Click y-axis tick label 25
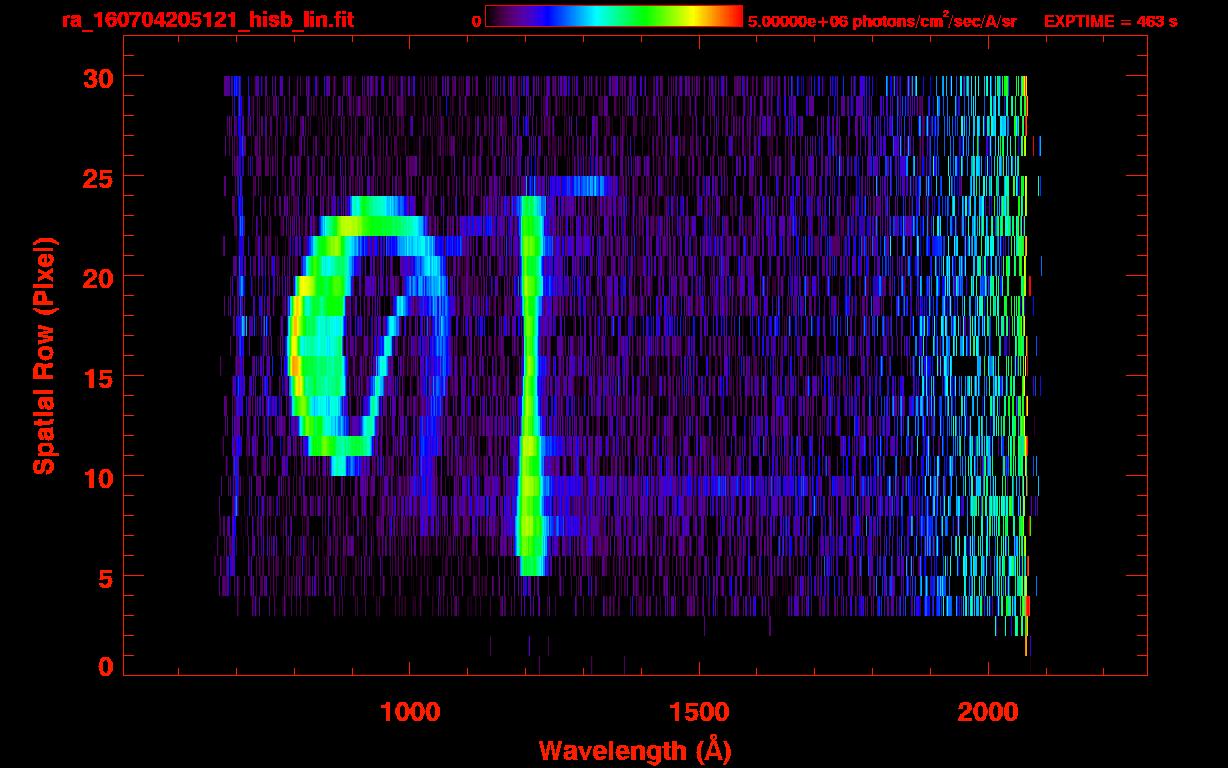The width and height of the screenshot is (1228, 768). pyautogui.click(x=97, y=177)
